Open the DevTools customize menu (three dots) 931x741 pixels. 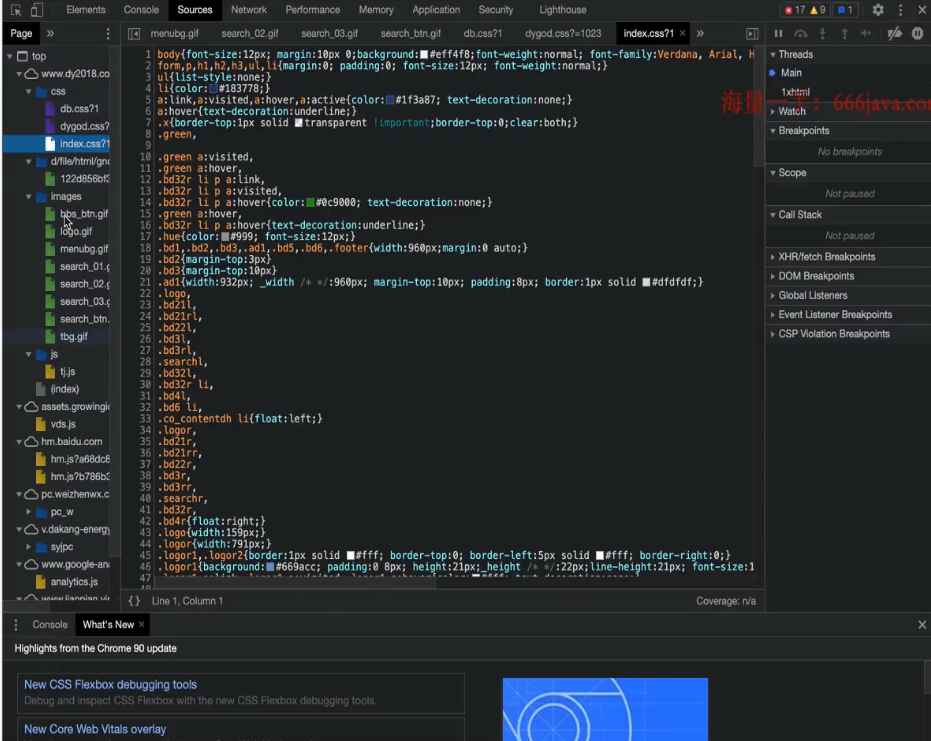click(901, 10)
